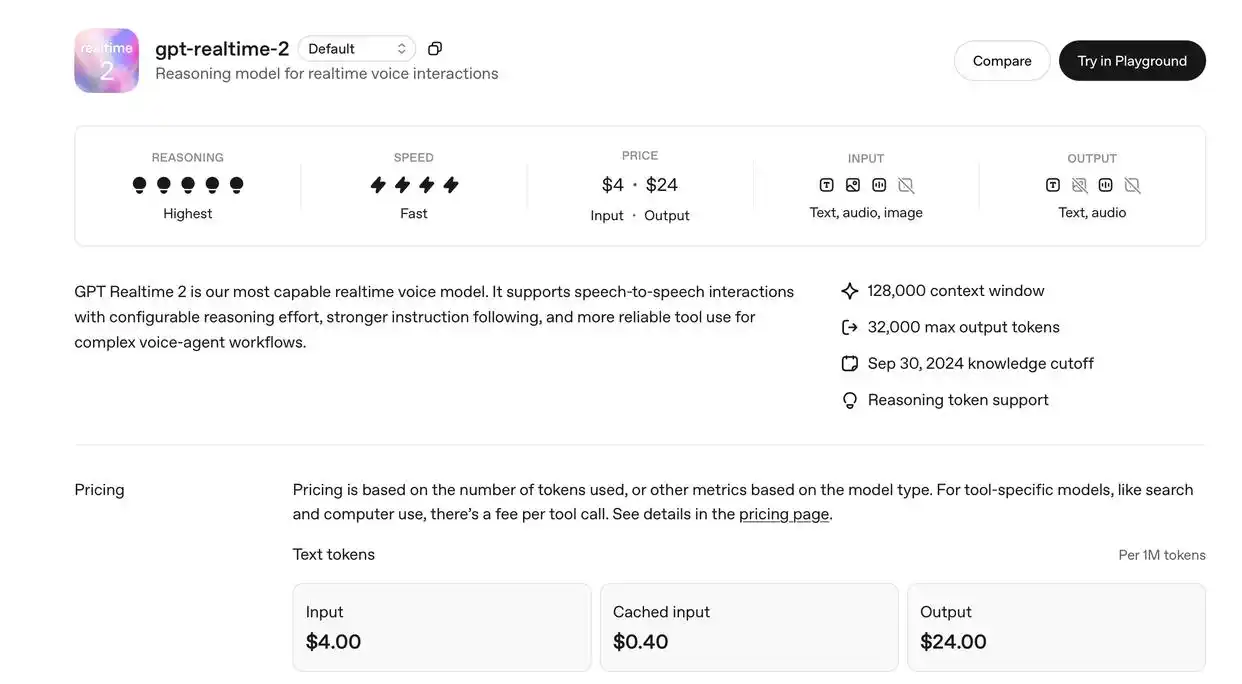Viewport: 1242px width, 684px height.
Task: Click the Compare button
Action: pos(1002,61)
